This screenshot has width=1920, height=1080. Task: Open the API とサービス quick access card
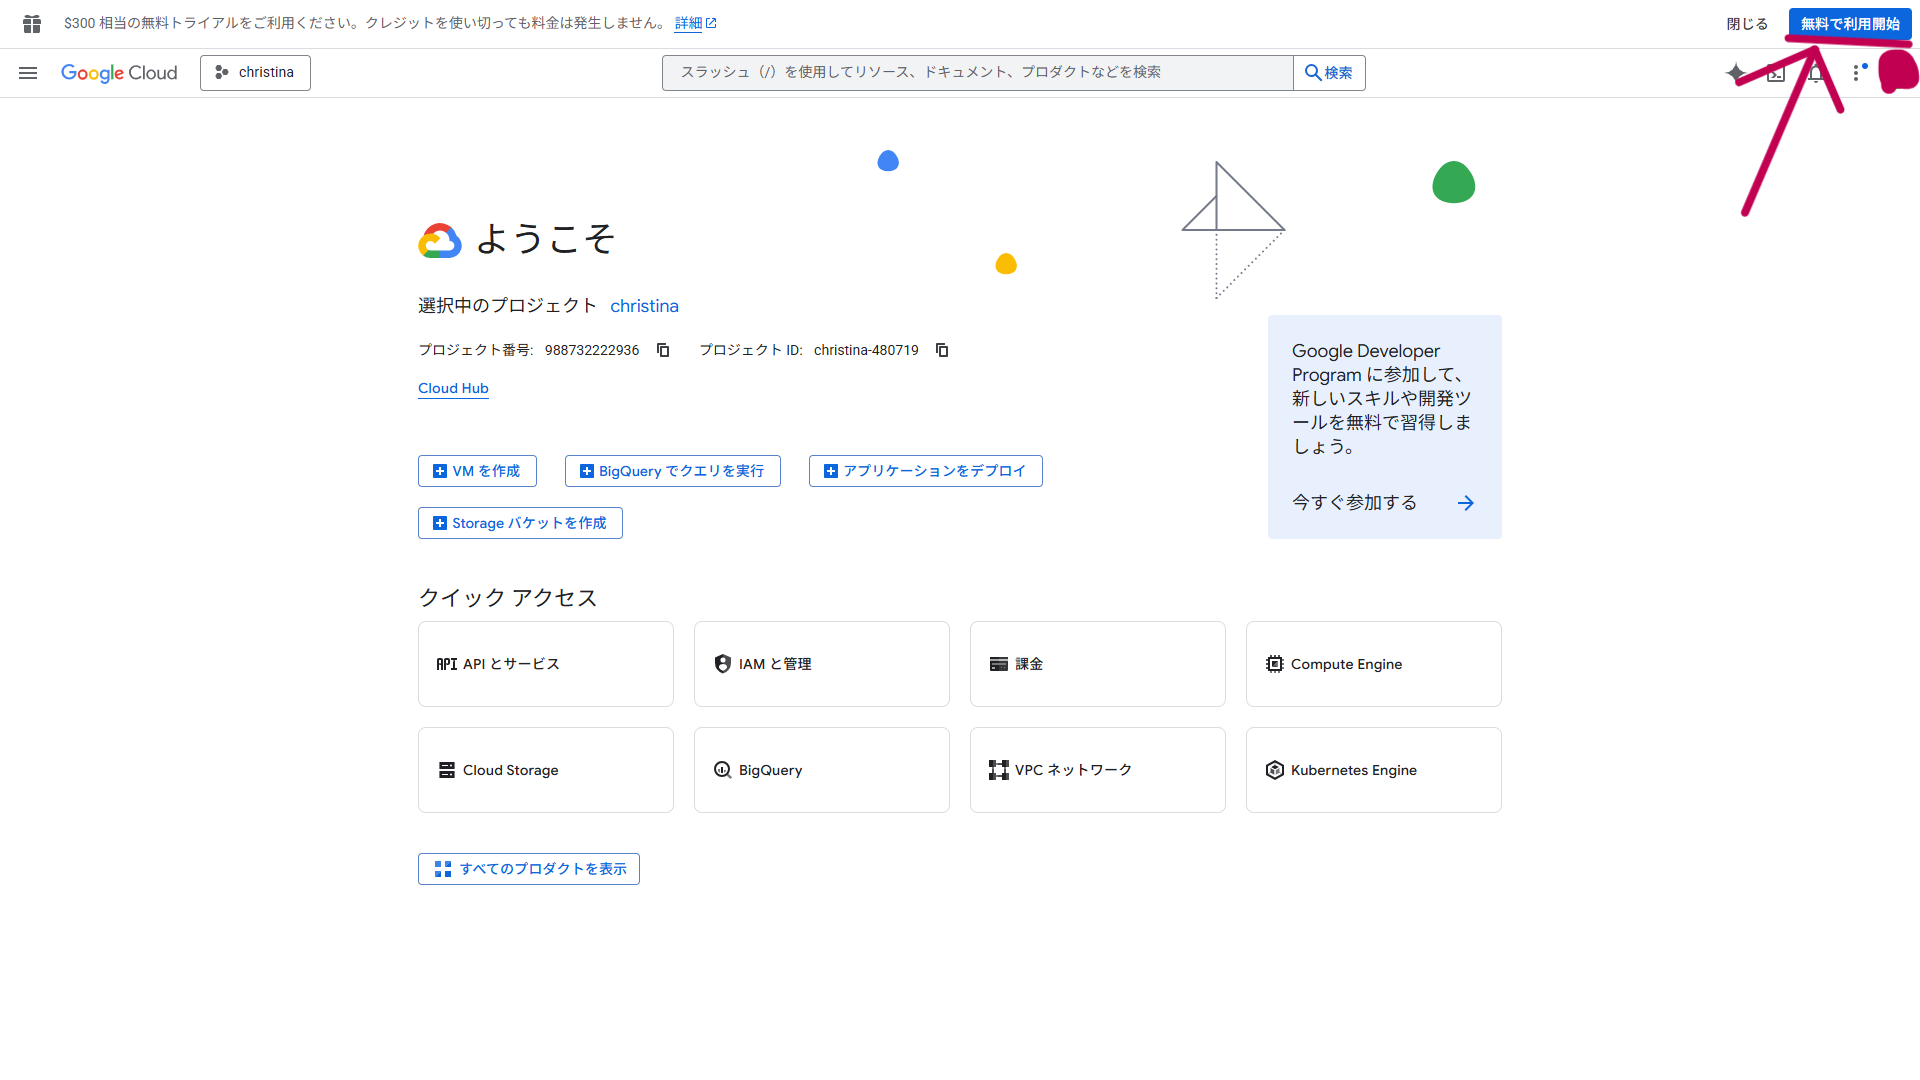pos(545,664)
